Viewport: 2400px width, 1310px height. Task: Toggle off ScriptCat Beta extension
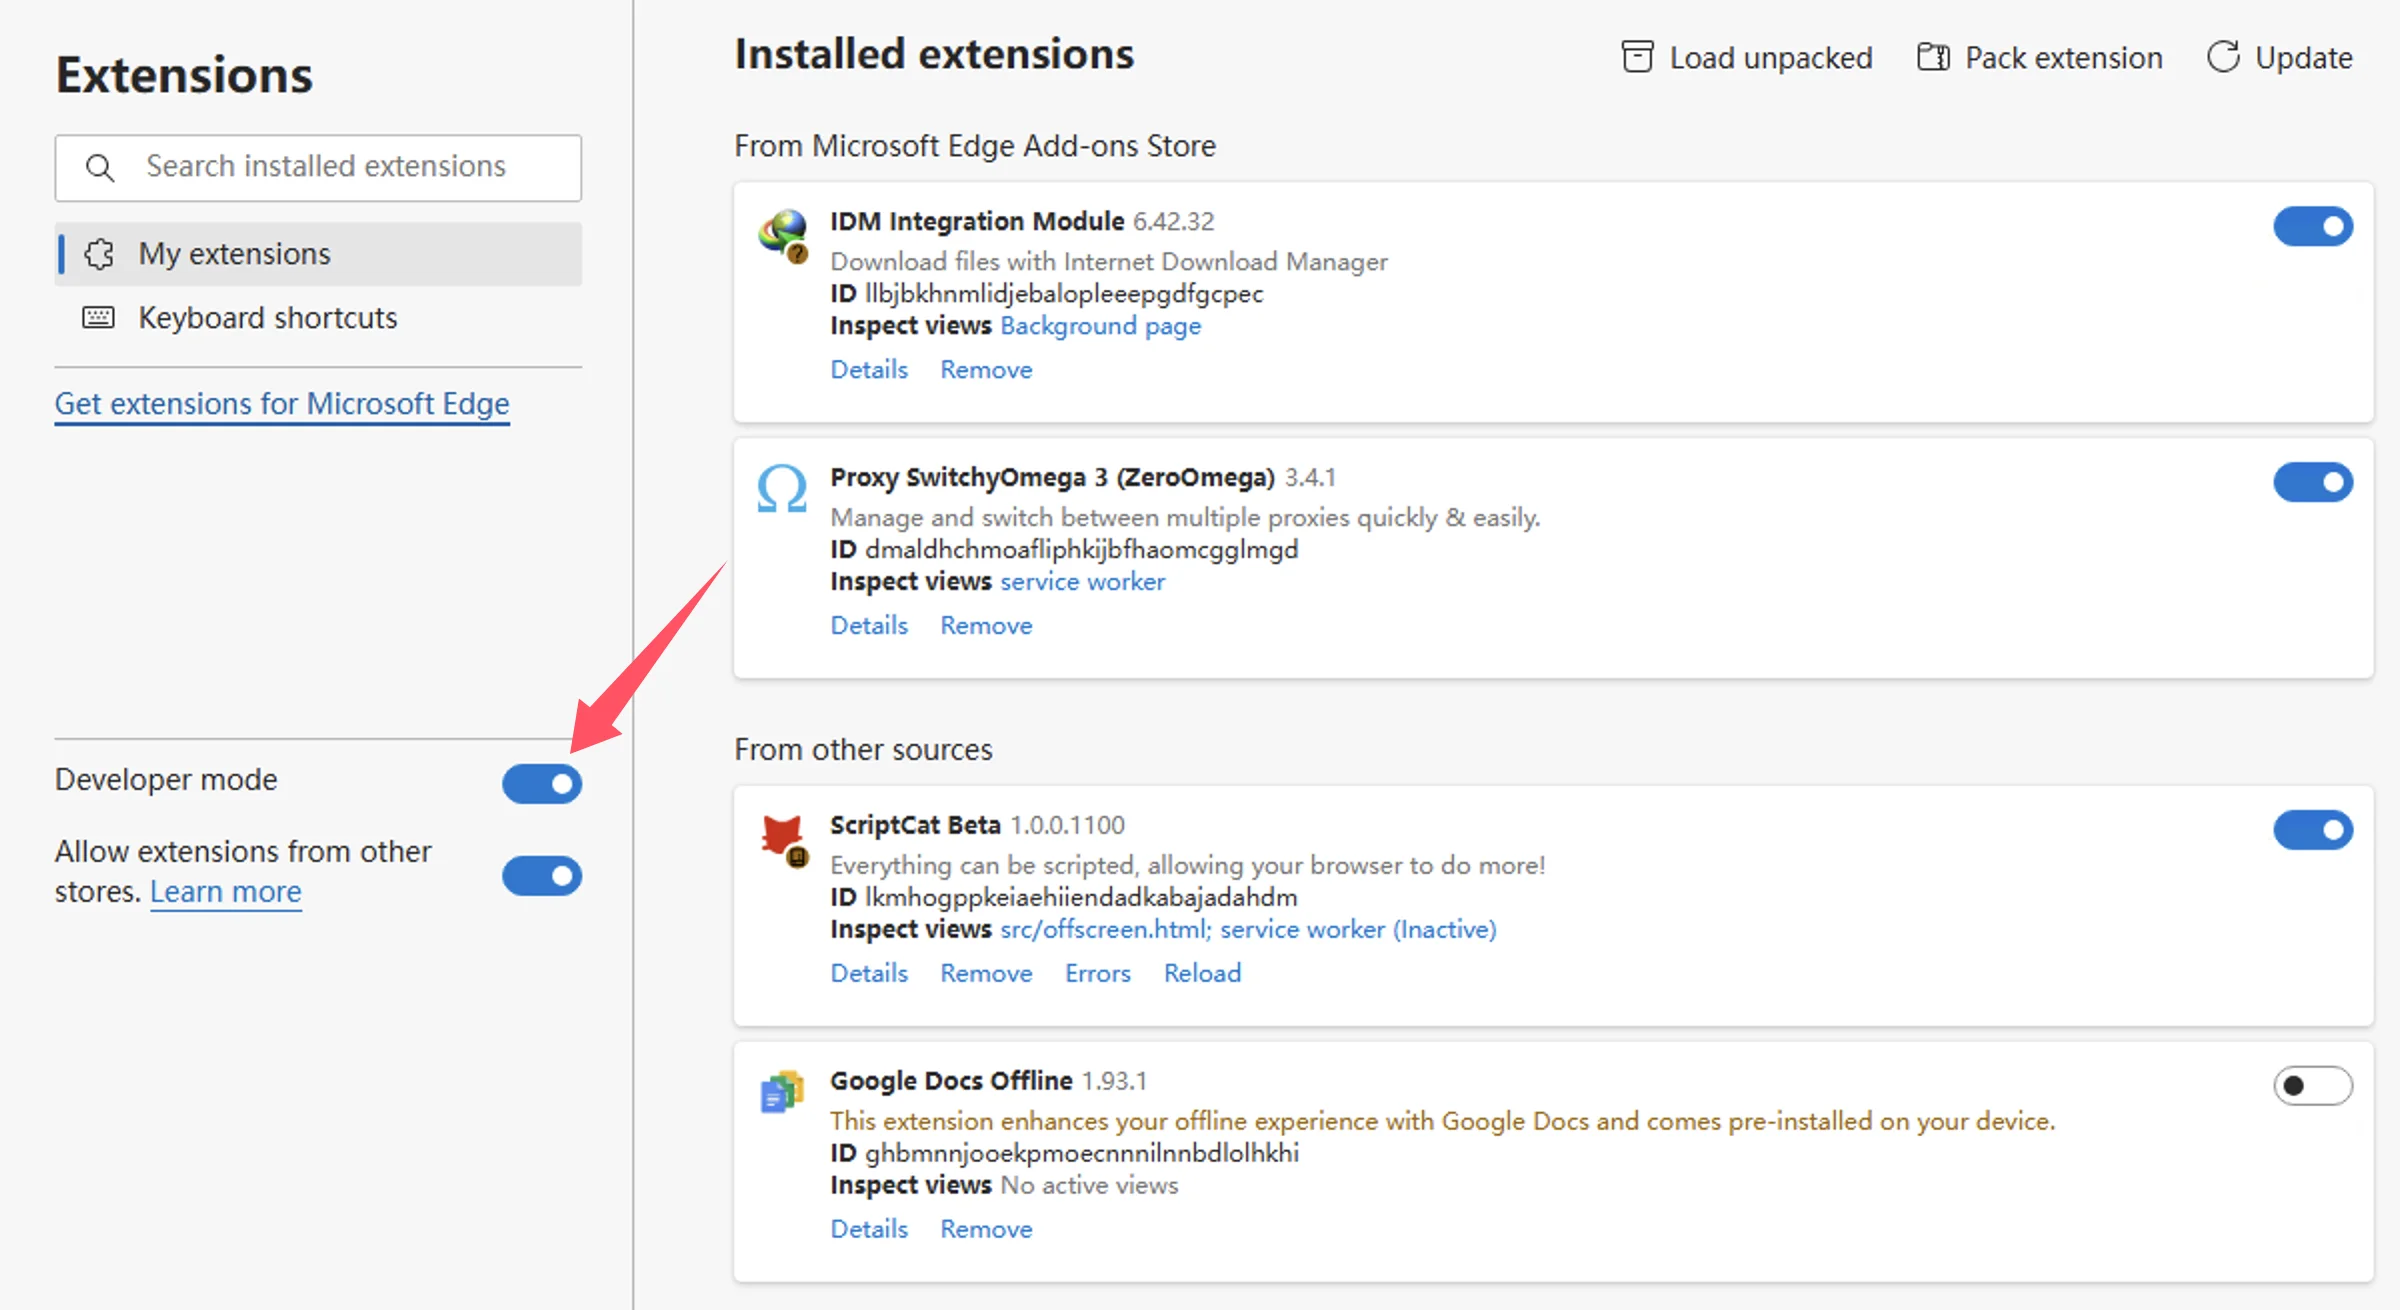click(2313, 830)
